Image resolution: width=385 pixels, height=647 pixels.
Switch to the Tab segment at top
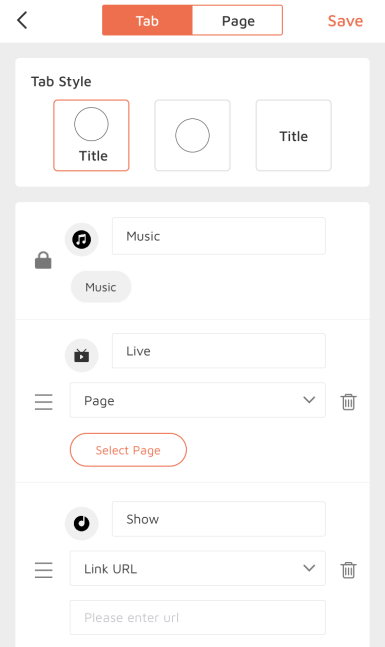pyautogui.click(x=147, y=20)
